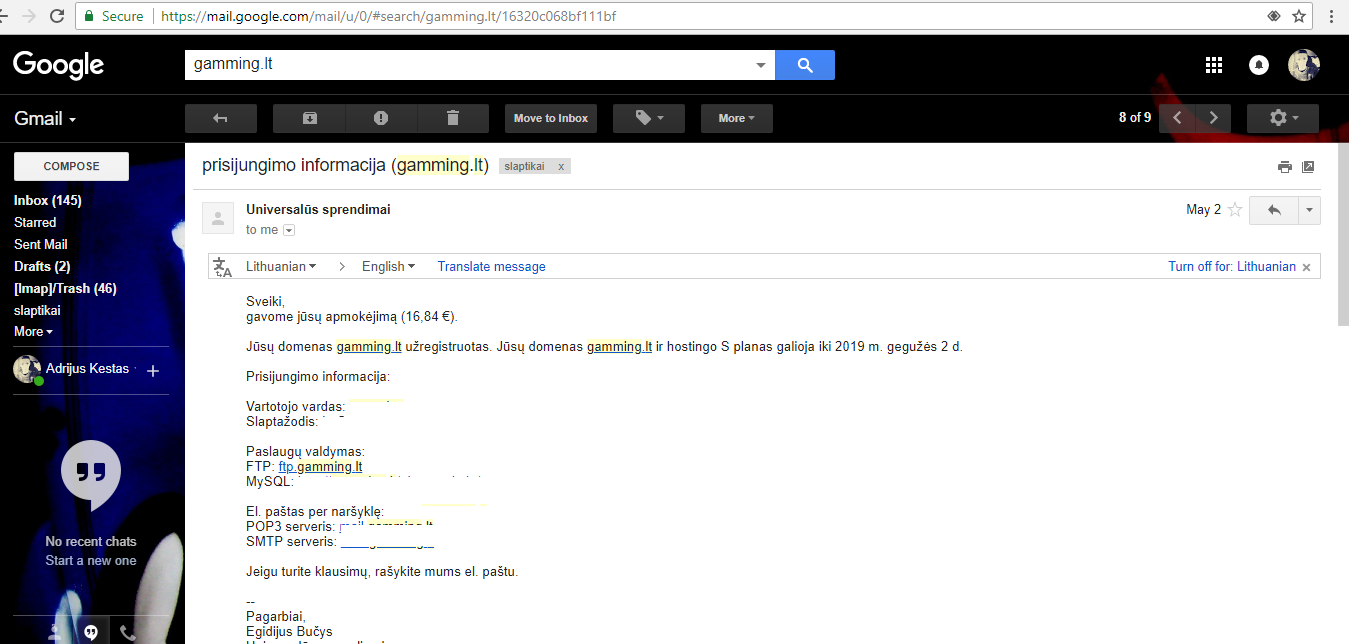Open the Labels dropdown

click(x=648, y=118)
